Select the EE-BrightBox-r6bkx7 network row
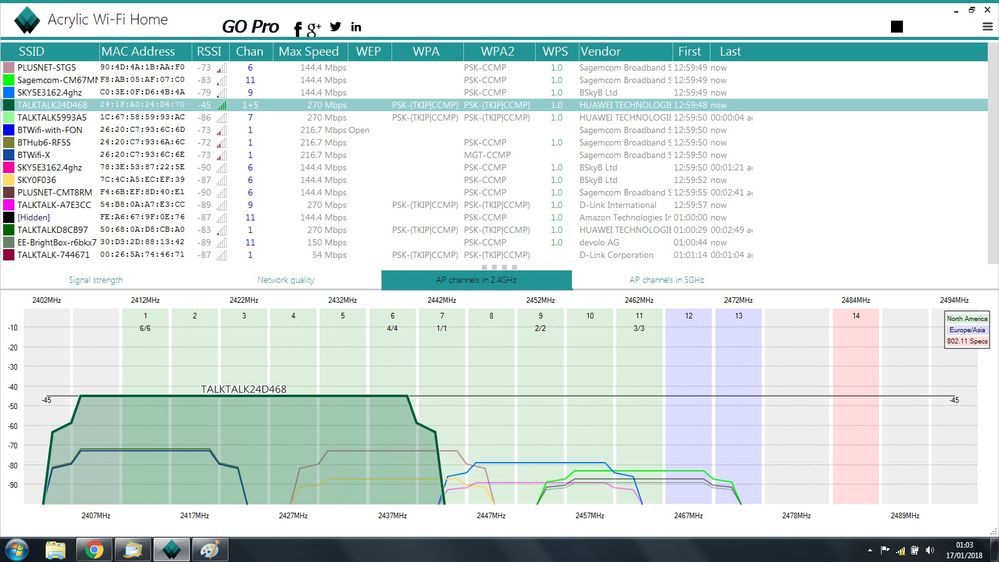This screenshot has width=999, height=562. pyautogui.click(x=494, y=242)
